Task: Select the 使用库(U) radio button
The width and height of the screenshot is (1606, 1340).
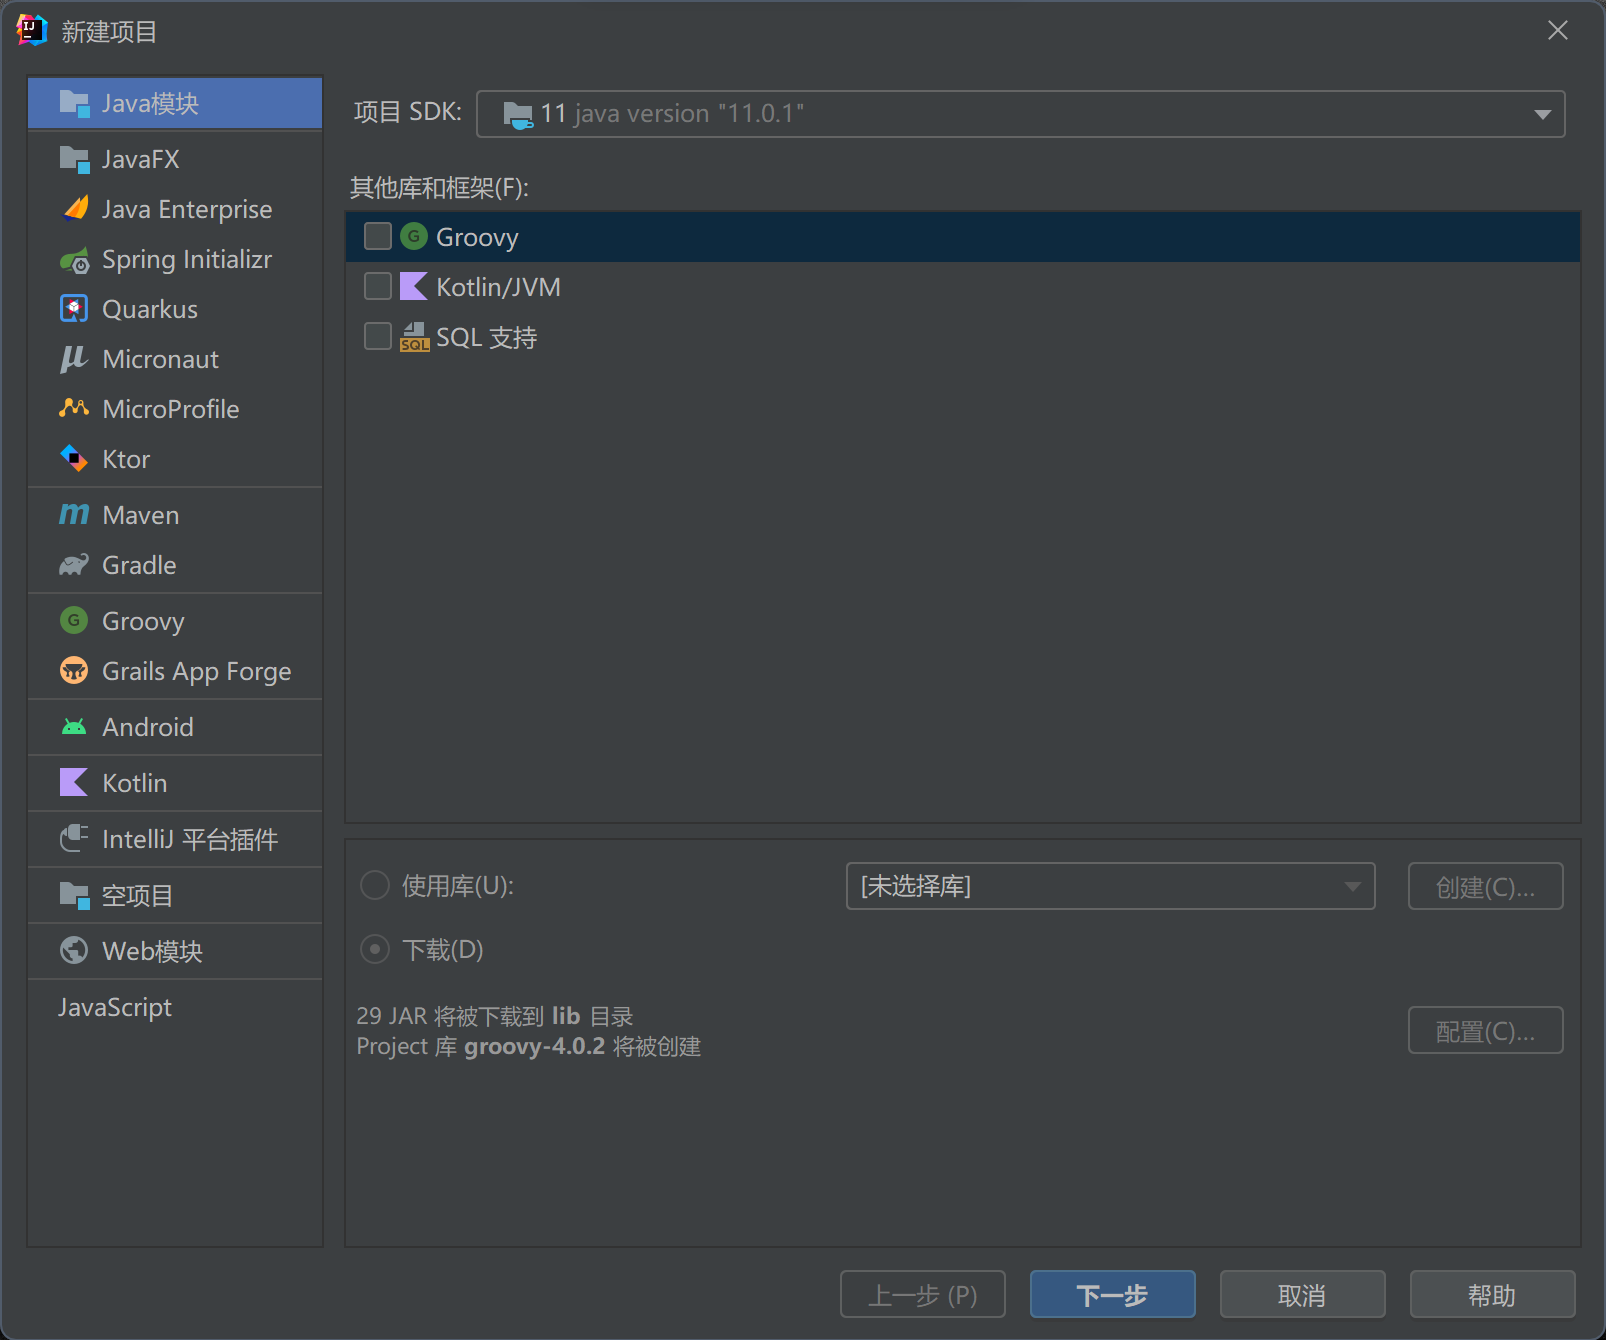Action: point(374,885)
